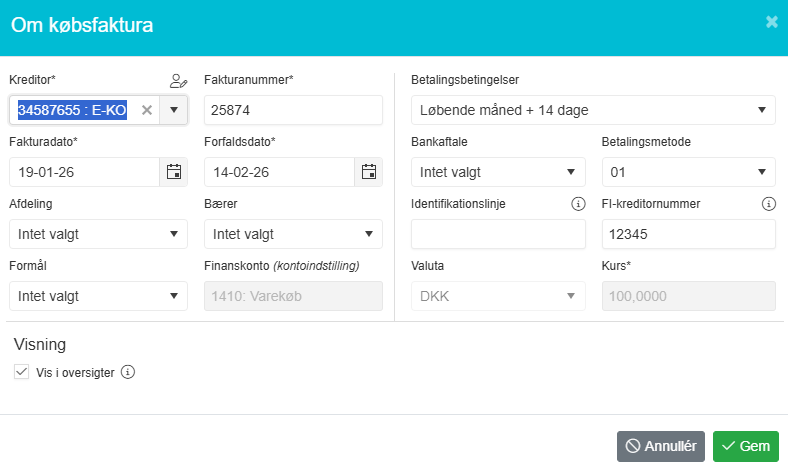Viewport: 788px width, 471px height.
Task: Click into the Fakturanummer input field
Action: tap(293, 110)
